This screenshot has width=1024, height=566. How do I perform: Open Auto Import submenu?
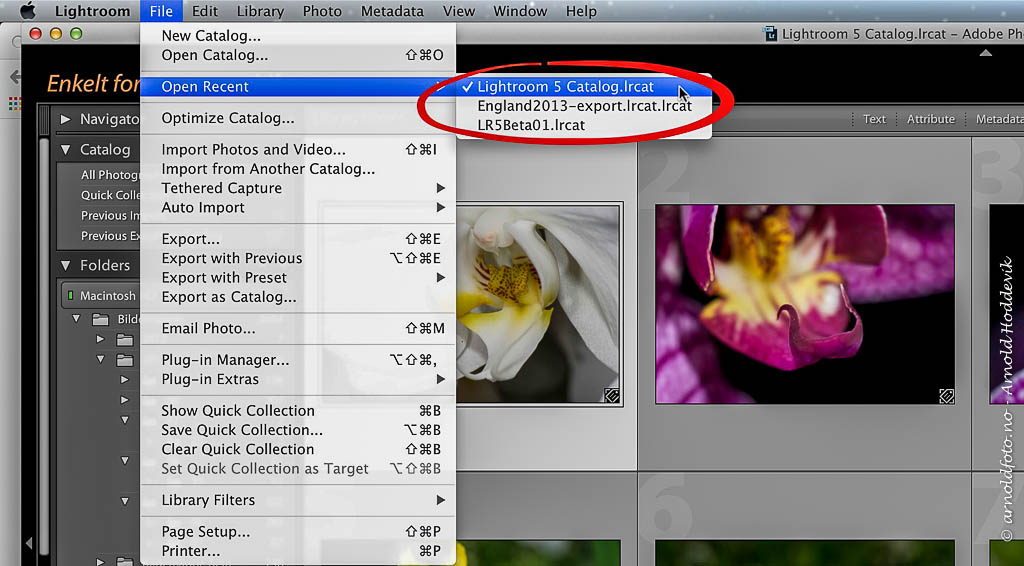pyautogui.click(x=298, y=208)
